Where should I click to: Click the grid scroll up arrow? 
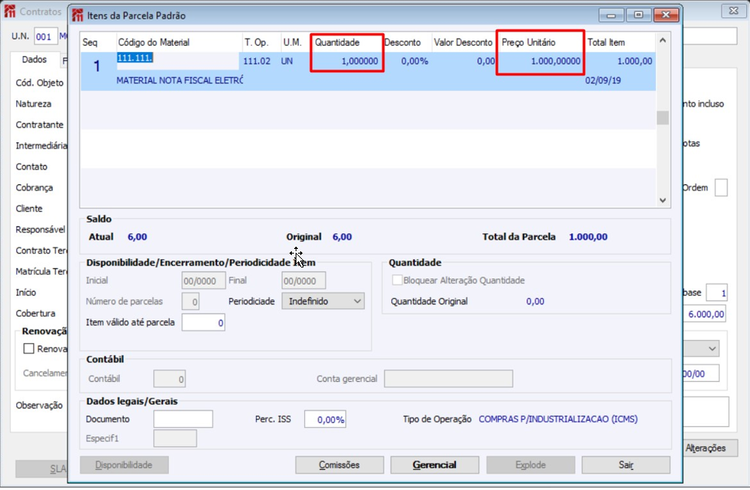click(x=662, y=41)
